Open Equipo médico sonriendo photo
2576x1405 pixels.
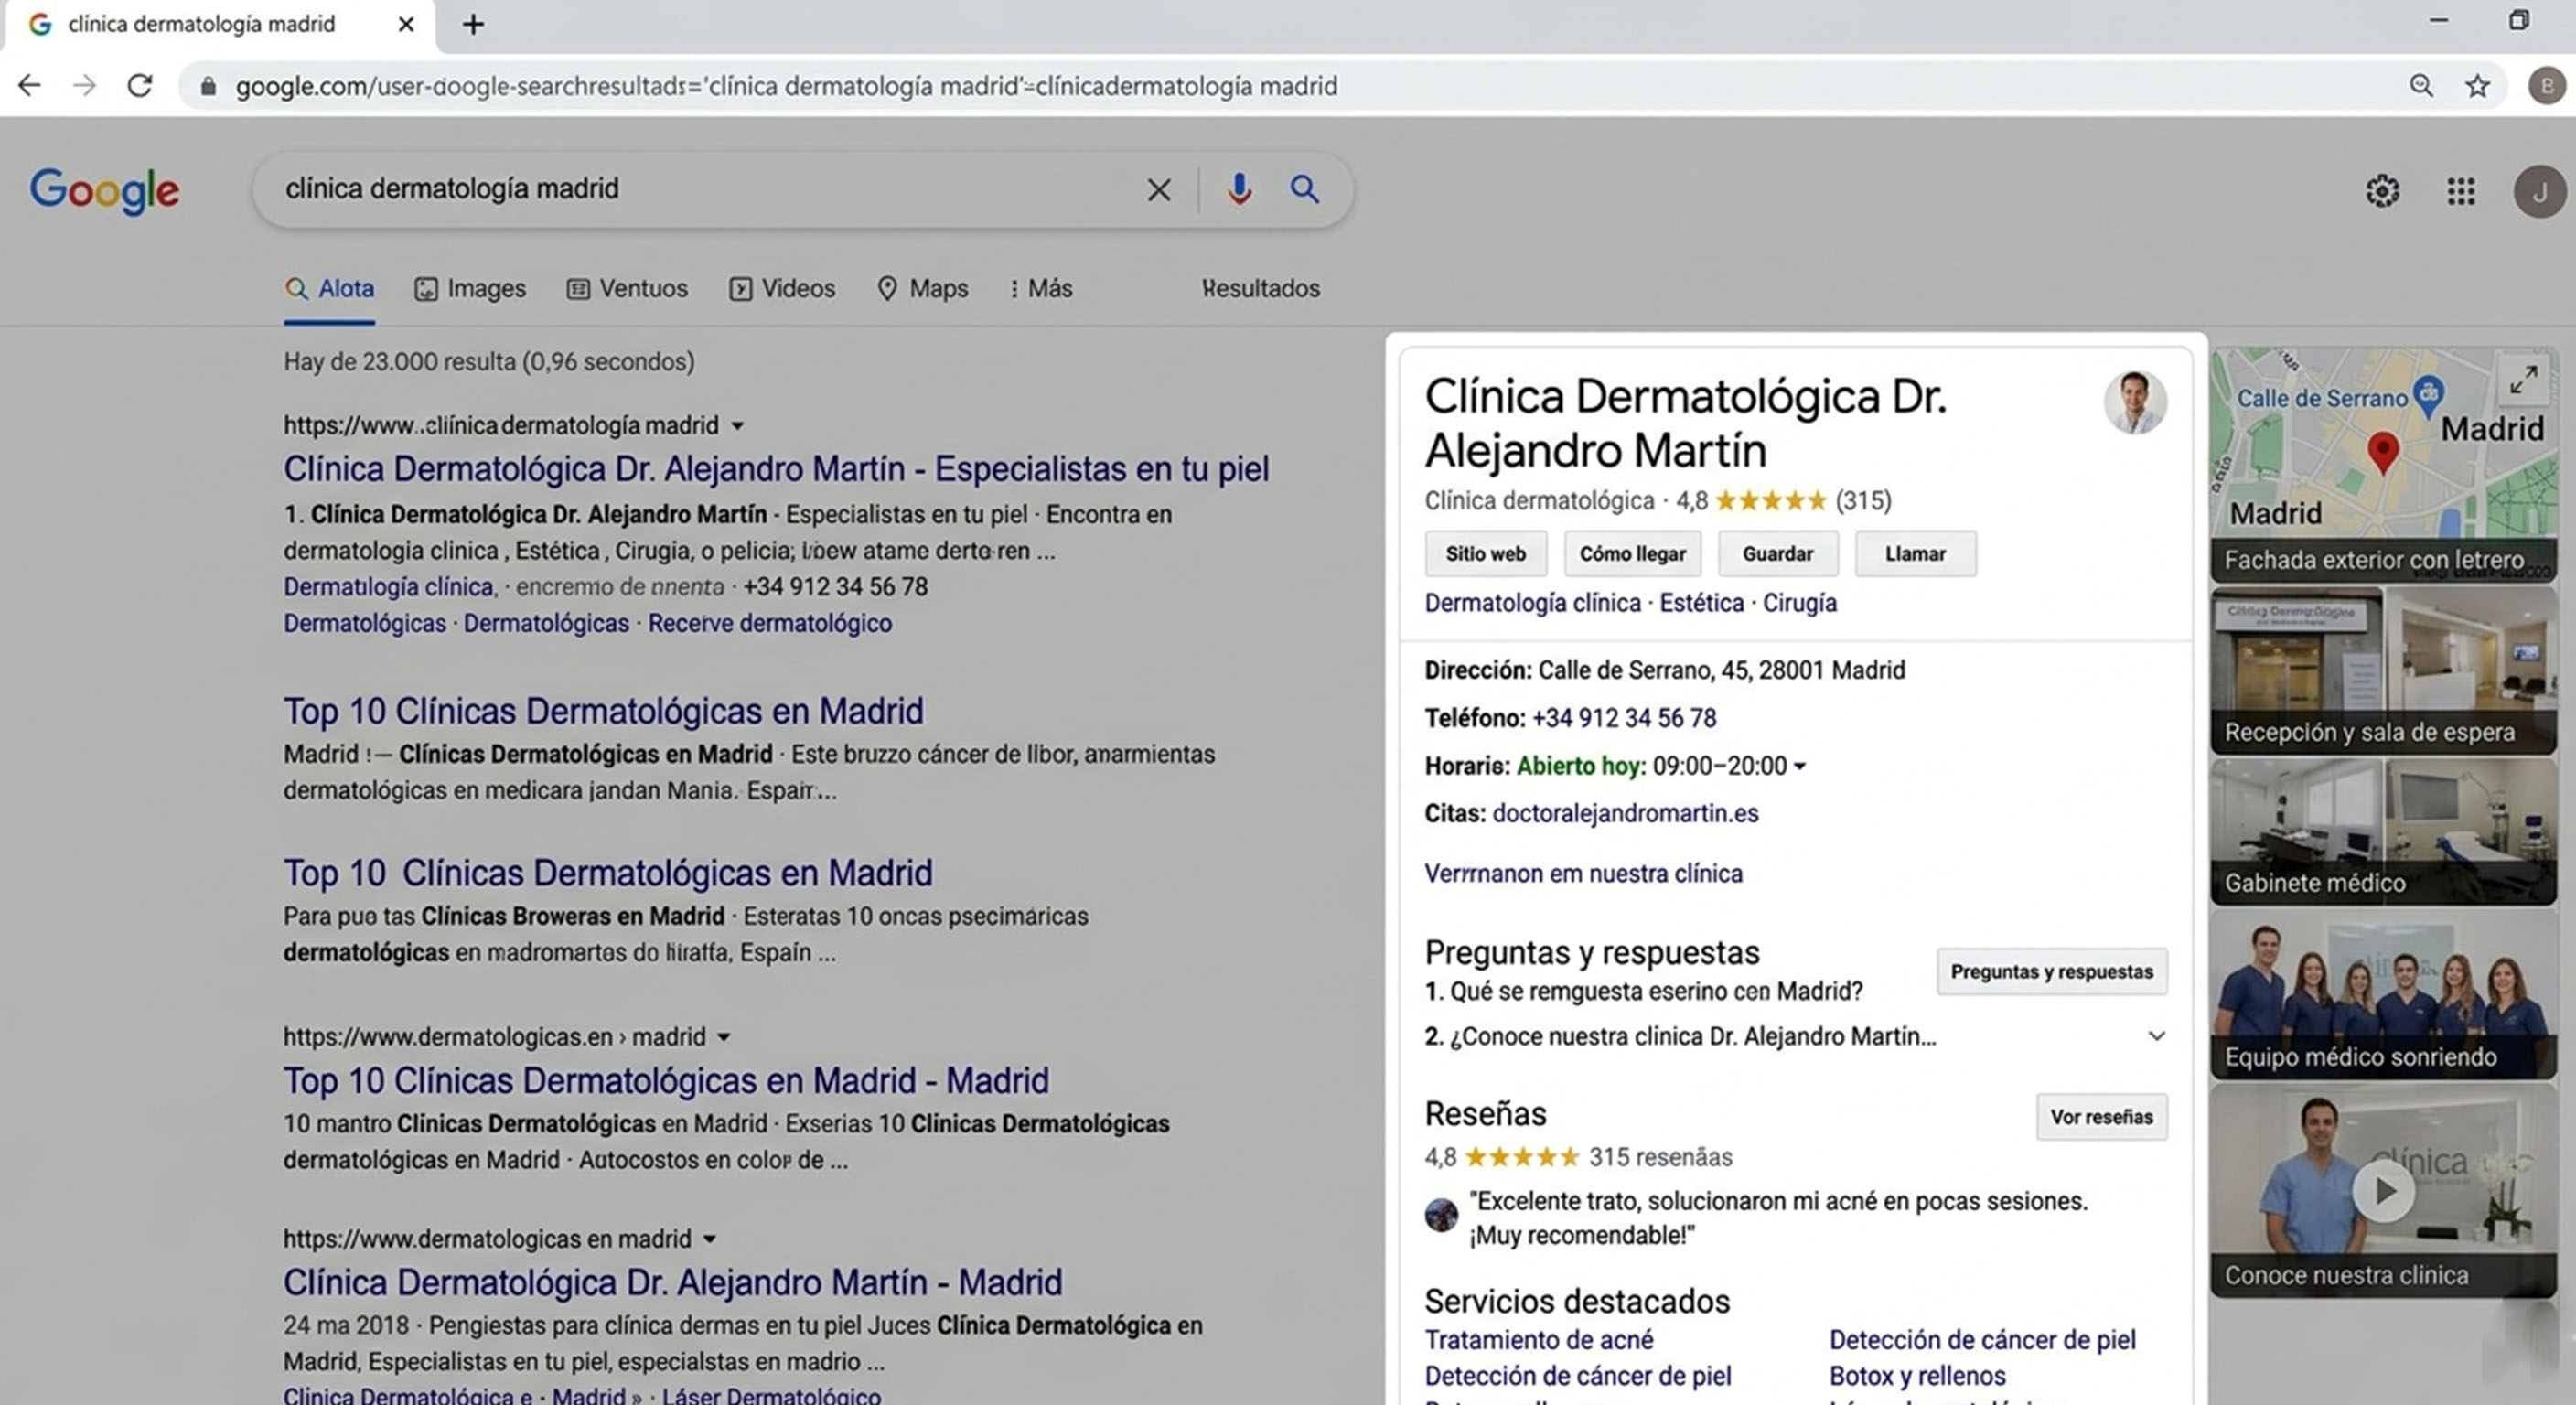tap(2383, 994)
